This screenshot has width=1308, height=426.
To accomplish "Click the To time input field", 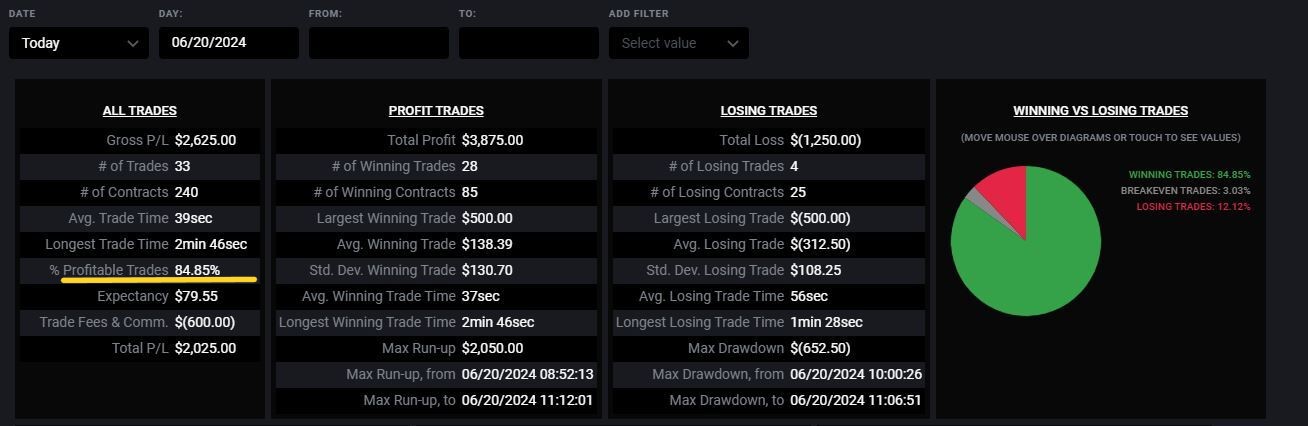I will 528,43.
